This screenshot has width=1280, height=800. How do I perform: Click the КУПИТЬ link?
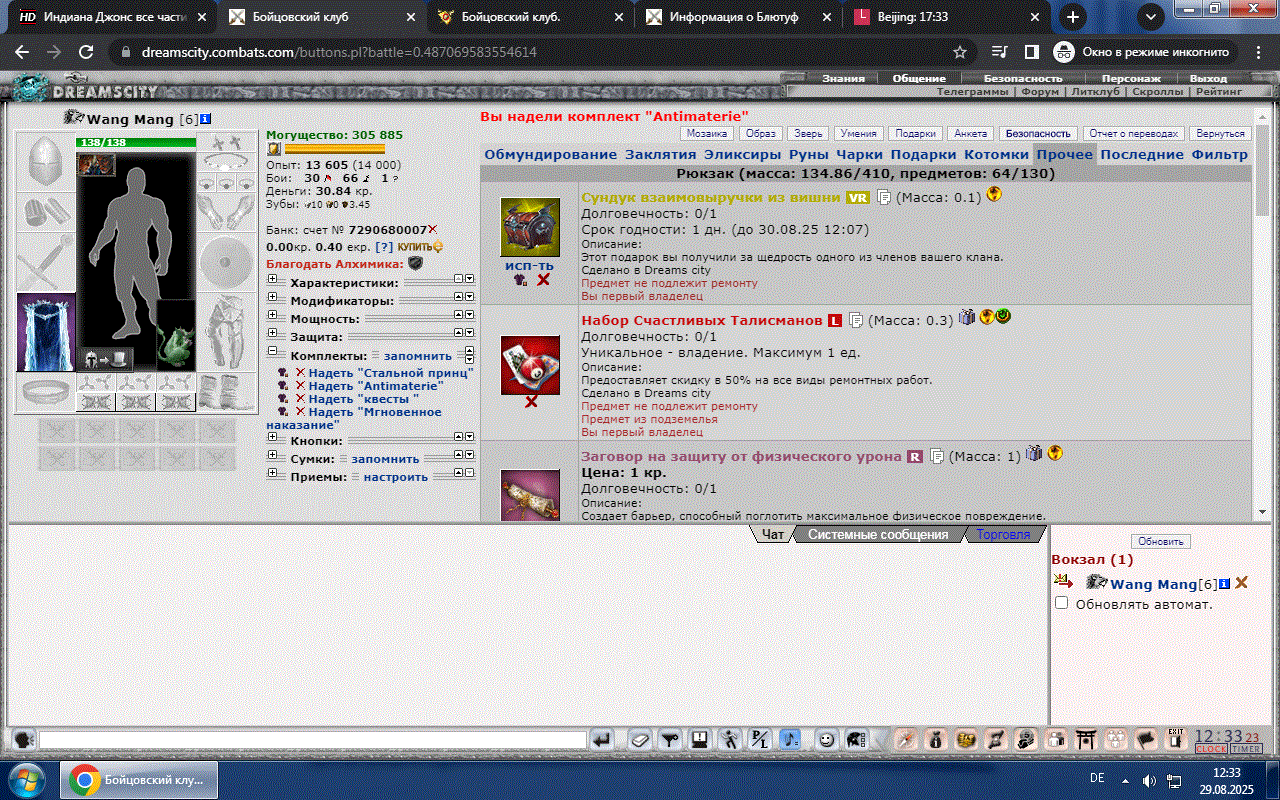[x=420, y=246]
